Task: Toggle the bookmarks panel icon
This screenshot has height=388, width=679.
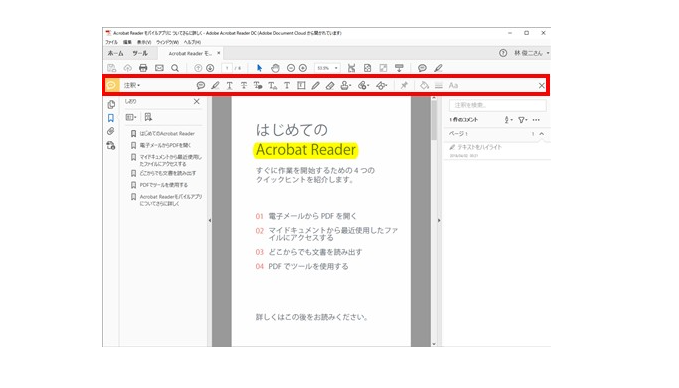Action: (x=111, y=118)
